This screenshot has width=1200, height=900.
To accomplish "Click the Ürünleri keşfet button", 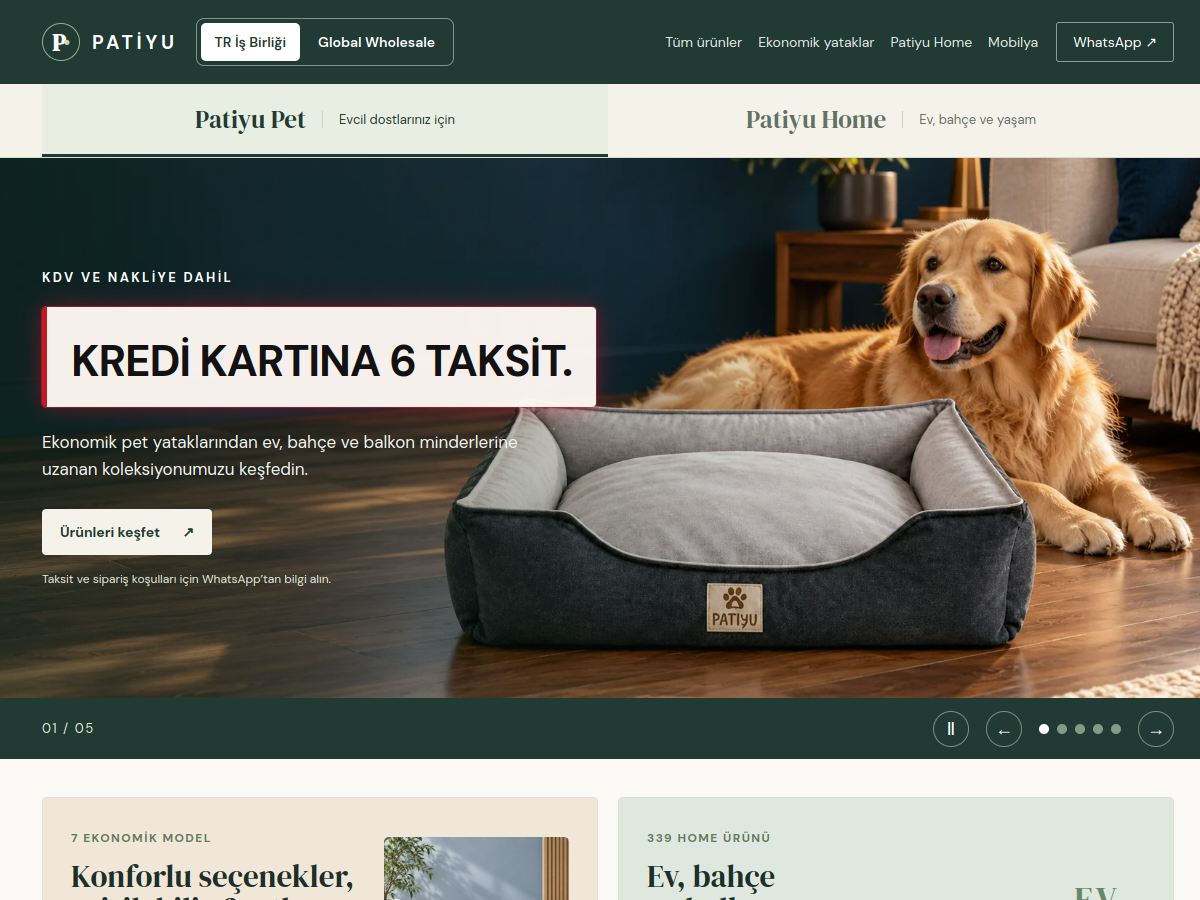I will click(x=127, y=532).
